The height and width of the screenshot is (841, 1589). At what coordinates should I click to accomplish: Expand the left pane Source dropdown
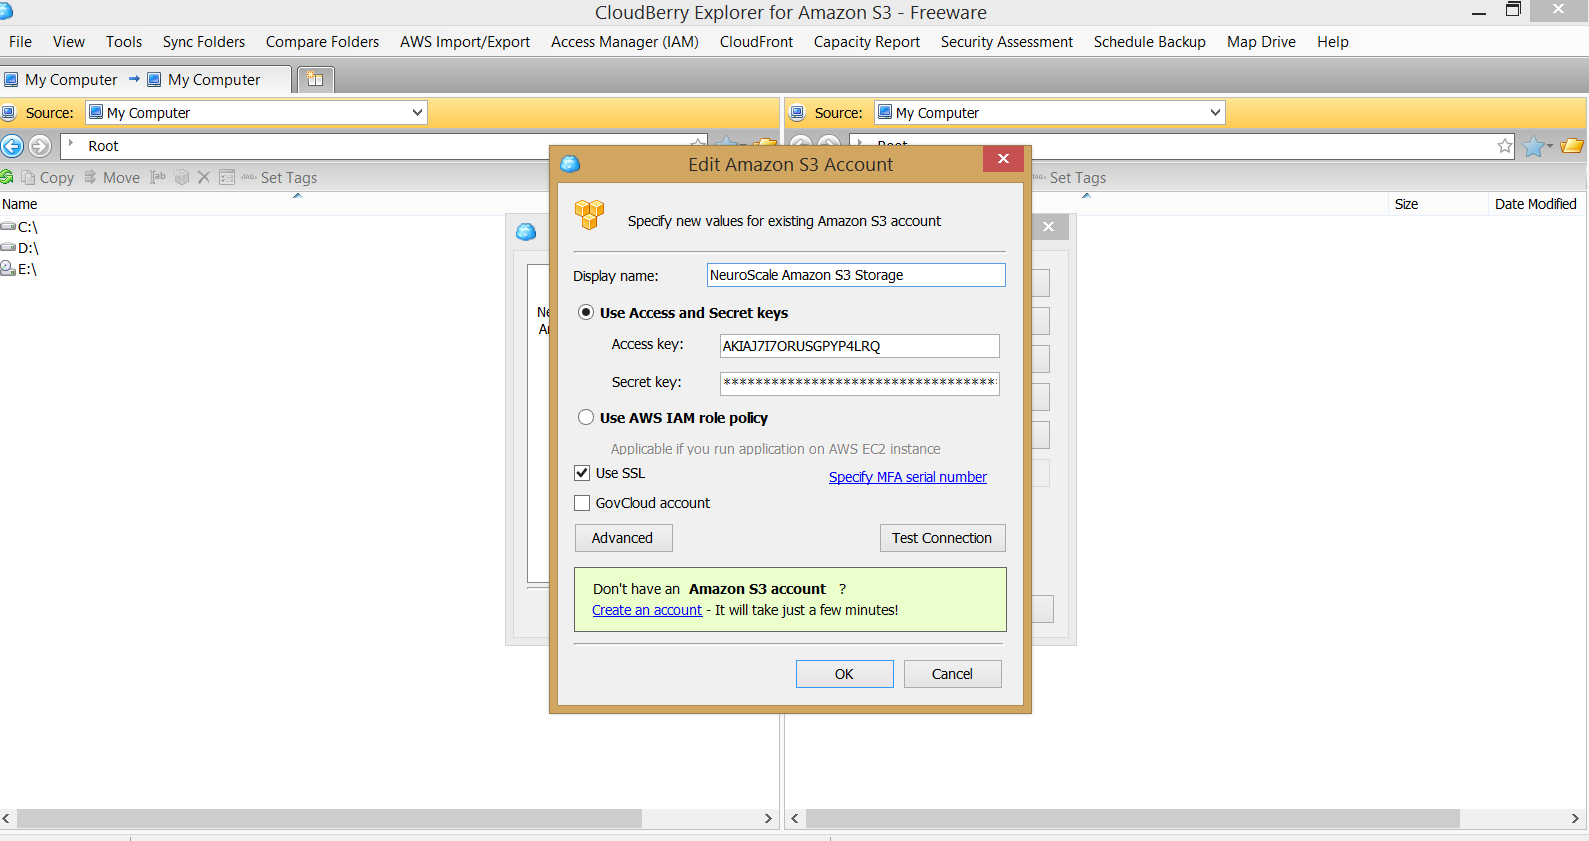(417, 112)
